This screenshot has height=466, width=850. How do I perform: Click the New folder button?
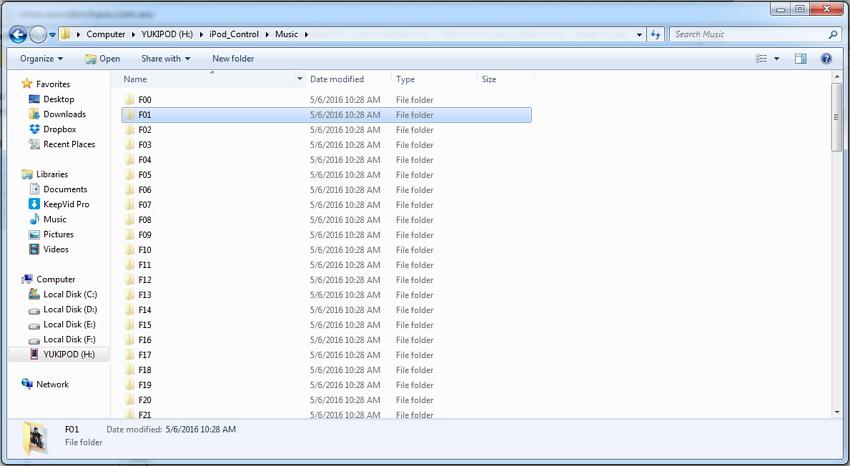coord(233,59)
